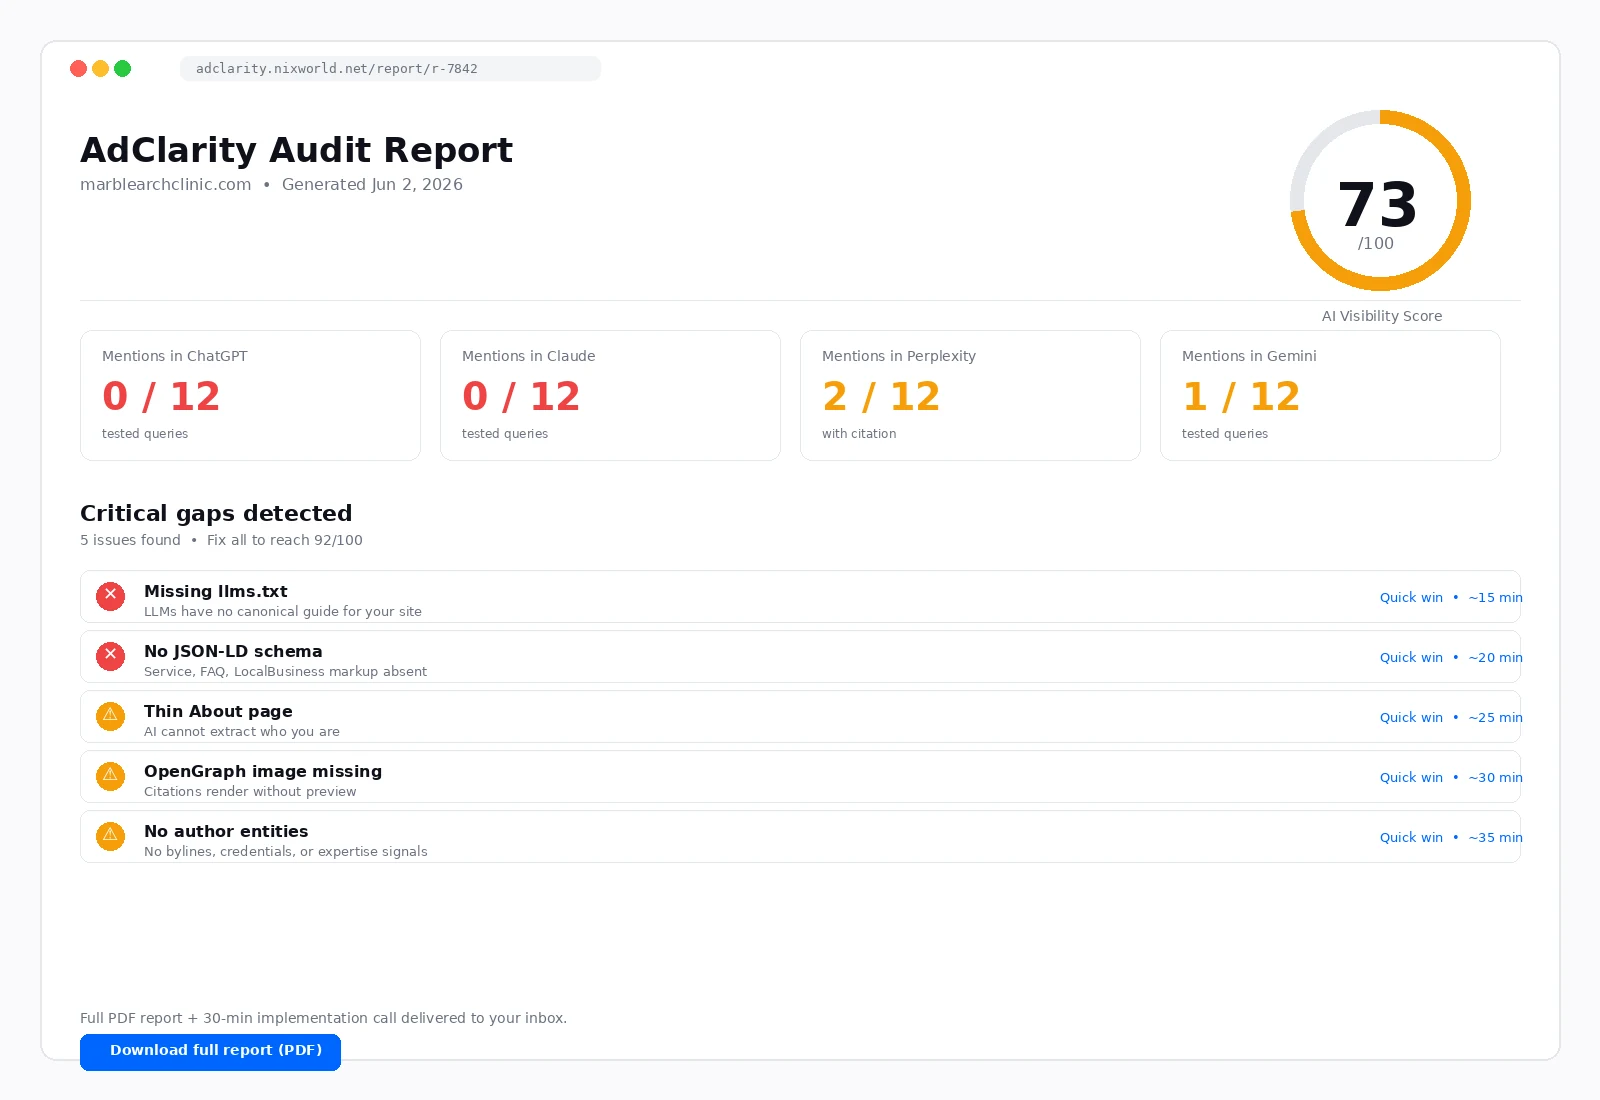
Task: Download the full report PDF
Action: click(210, 1052)
